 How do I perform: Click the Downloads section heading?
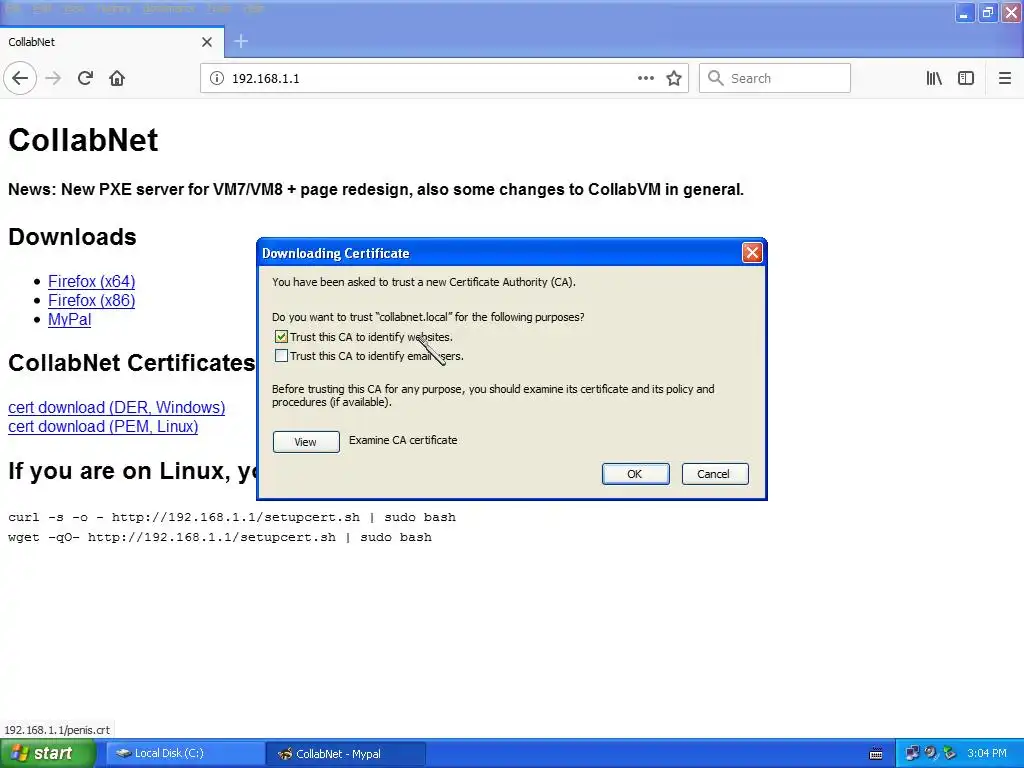[x=72, y=236]
